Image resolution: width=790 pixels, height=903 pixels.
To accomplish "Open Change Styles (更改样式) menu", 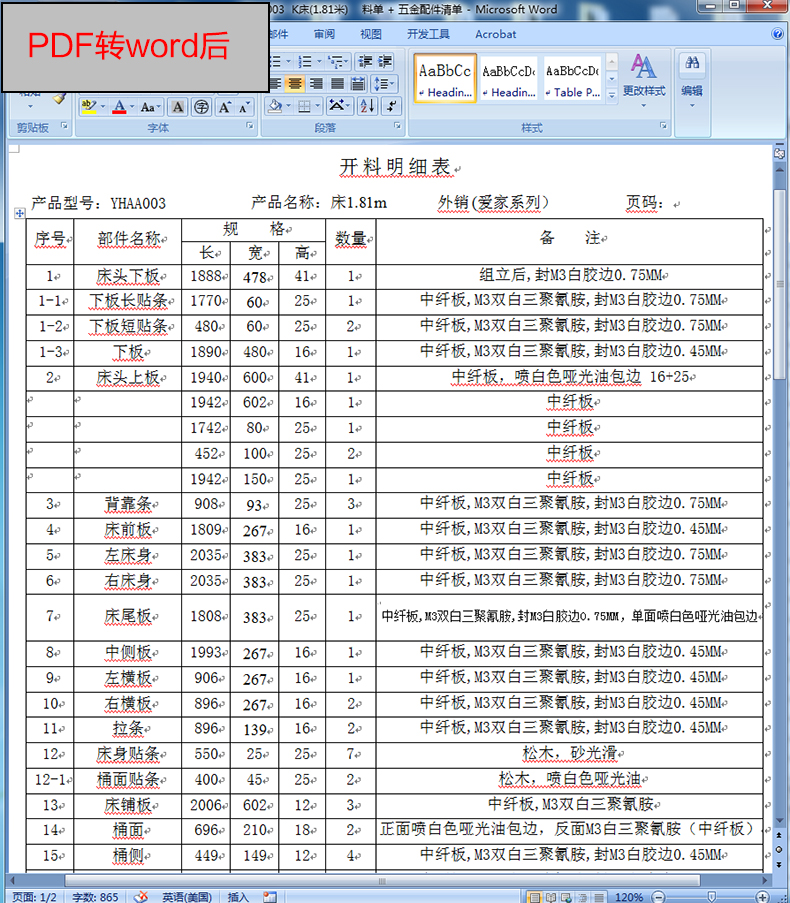I will 644,81.
